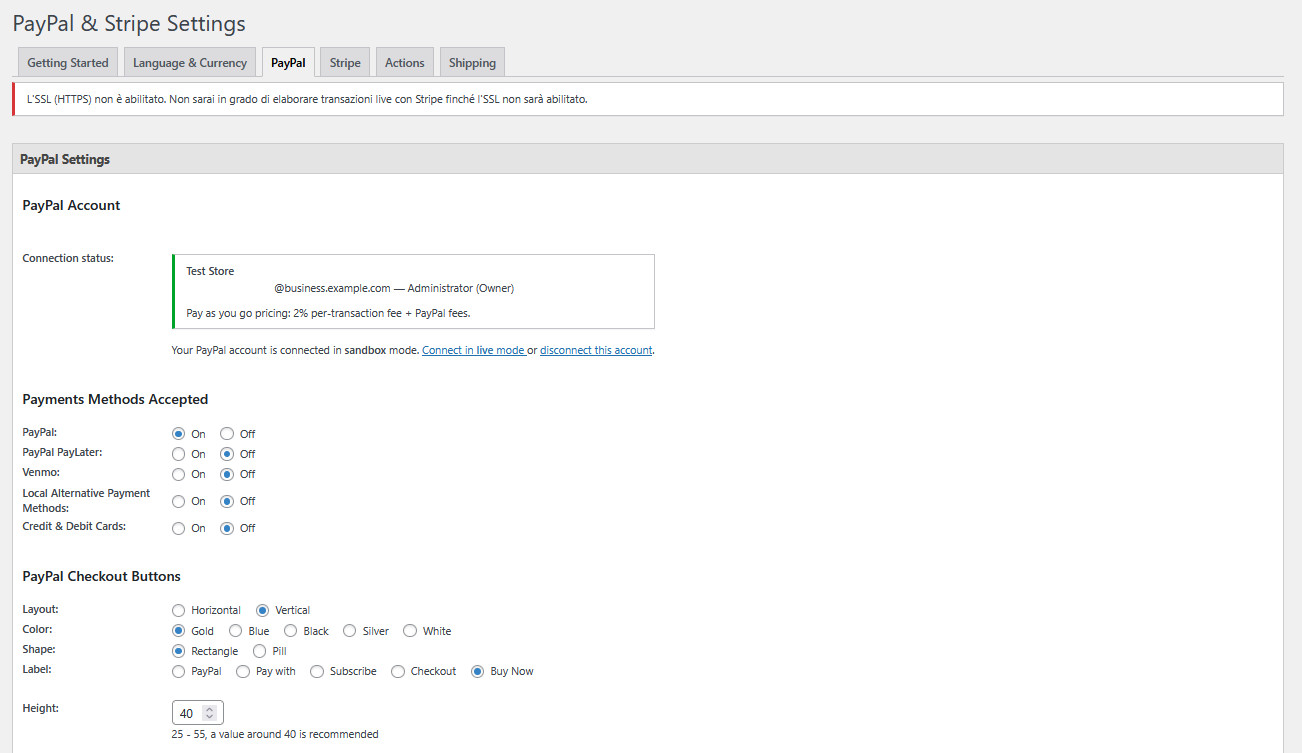
Task: Increase Height with the stepper up arrow
Action: coord(210,707)
